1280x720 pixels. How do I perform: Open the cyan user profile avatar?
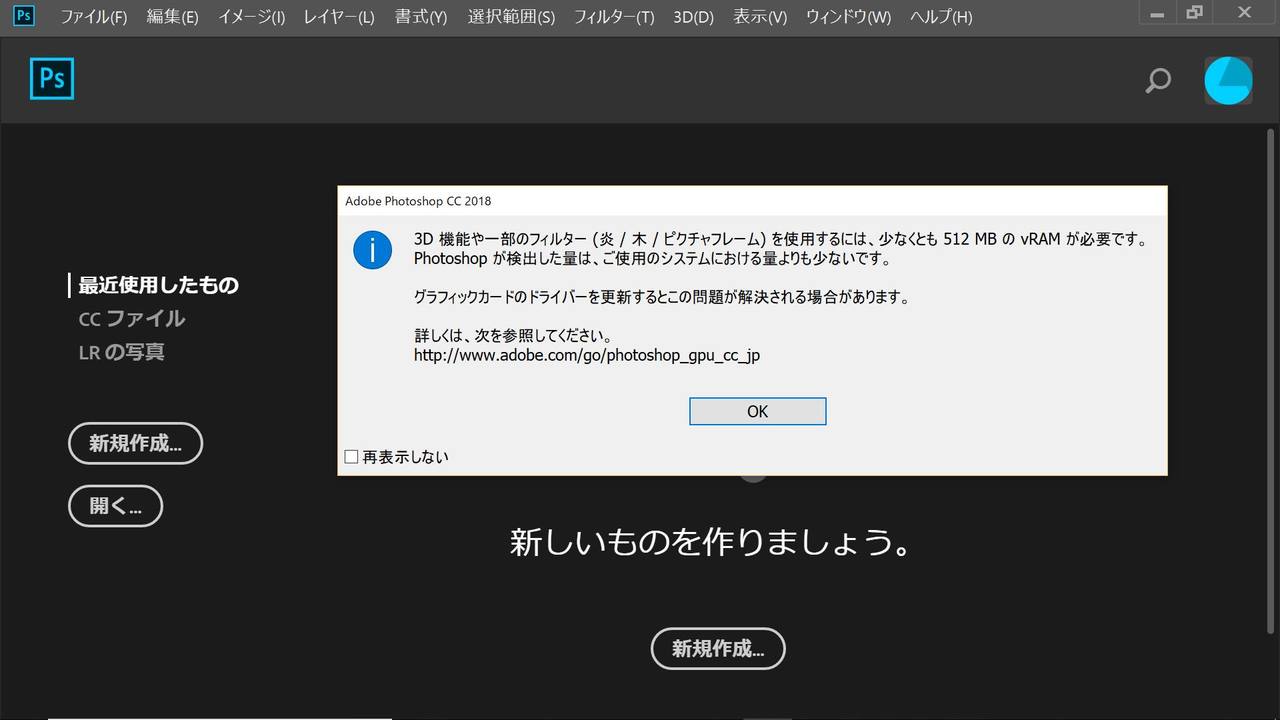click(x=1228, y=81)
